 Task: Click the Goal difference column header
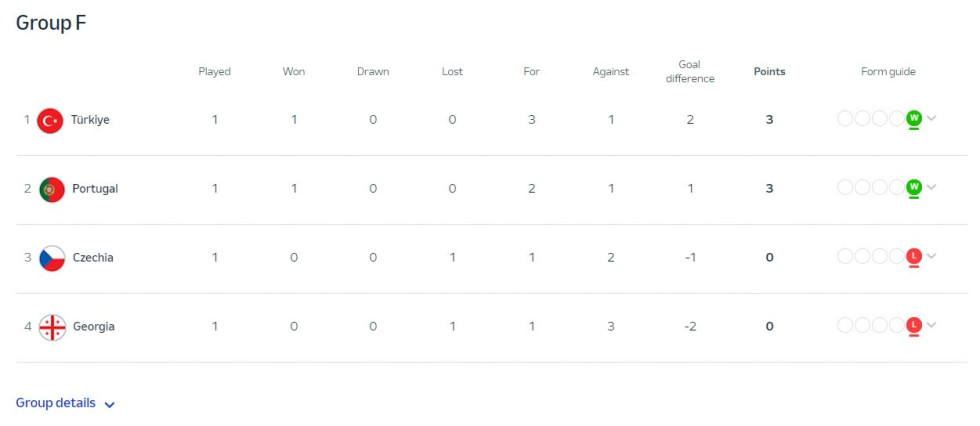(690, 72)
